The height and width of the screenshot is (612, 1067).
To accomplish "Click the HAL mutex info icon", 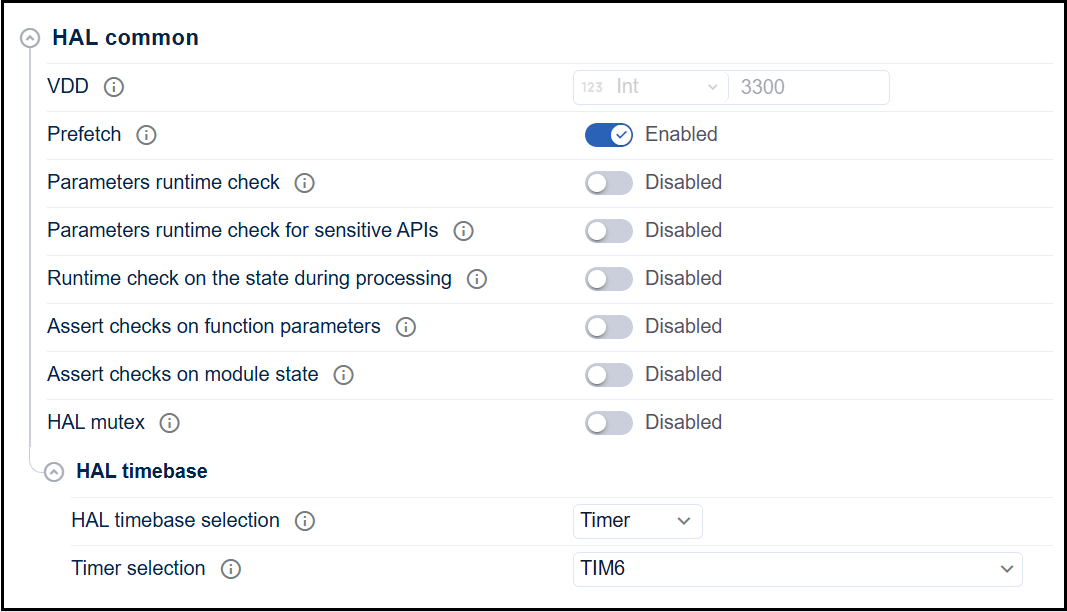I will tap(170, 423).
